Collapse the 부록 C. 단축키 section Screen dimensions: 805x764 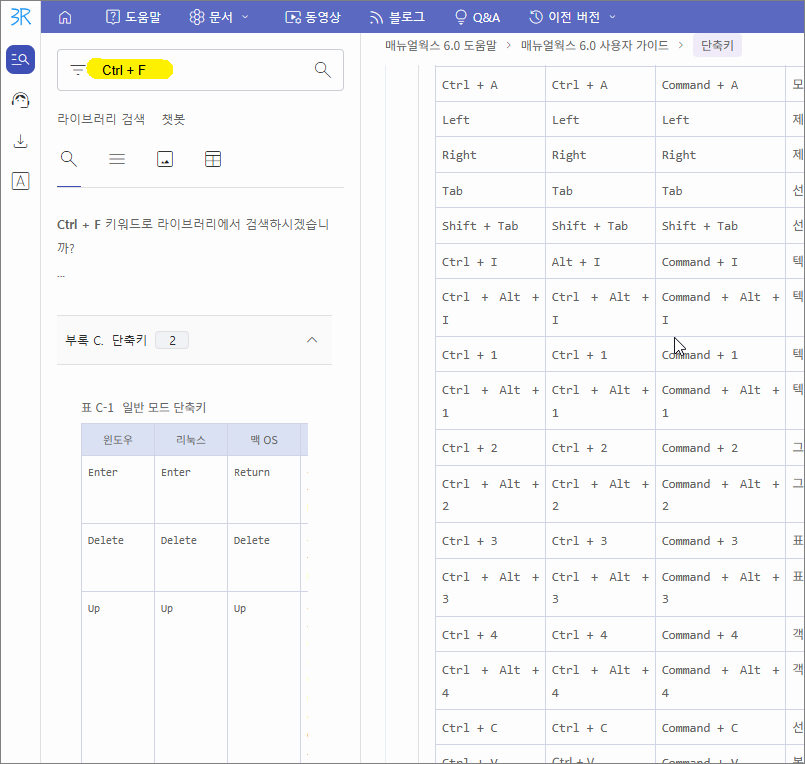pyautogui.click(x=311, y=340)
